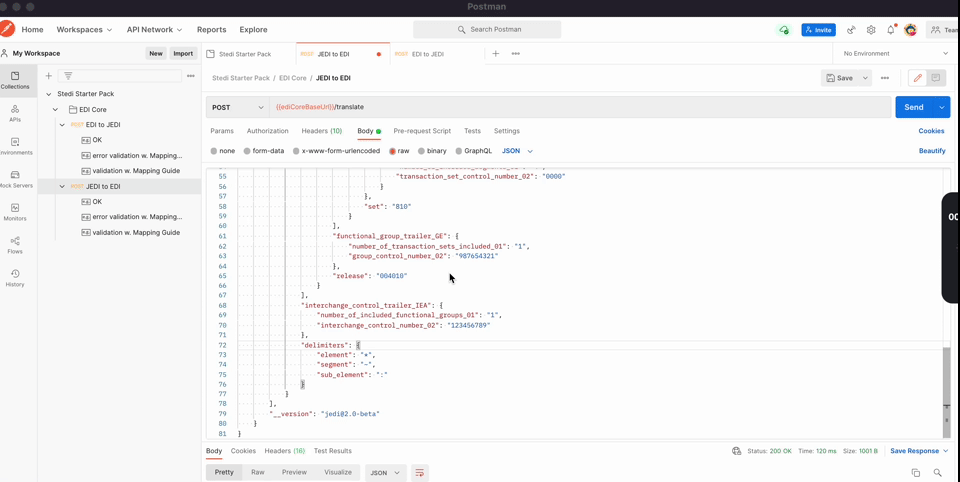Viewport: 960px width, 482px height.
Task: Open the notifications bell icon
Action: click(x=891, y=29)
